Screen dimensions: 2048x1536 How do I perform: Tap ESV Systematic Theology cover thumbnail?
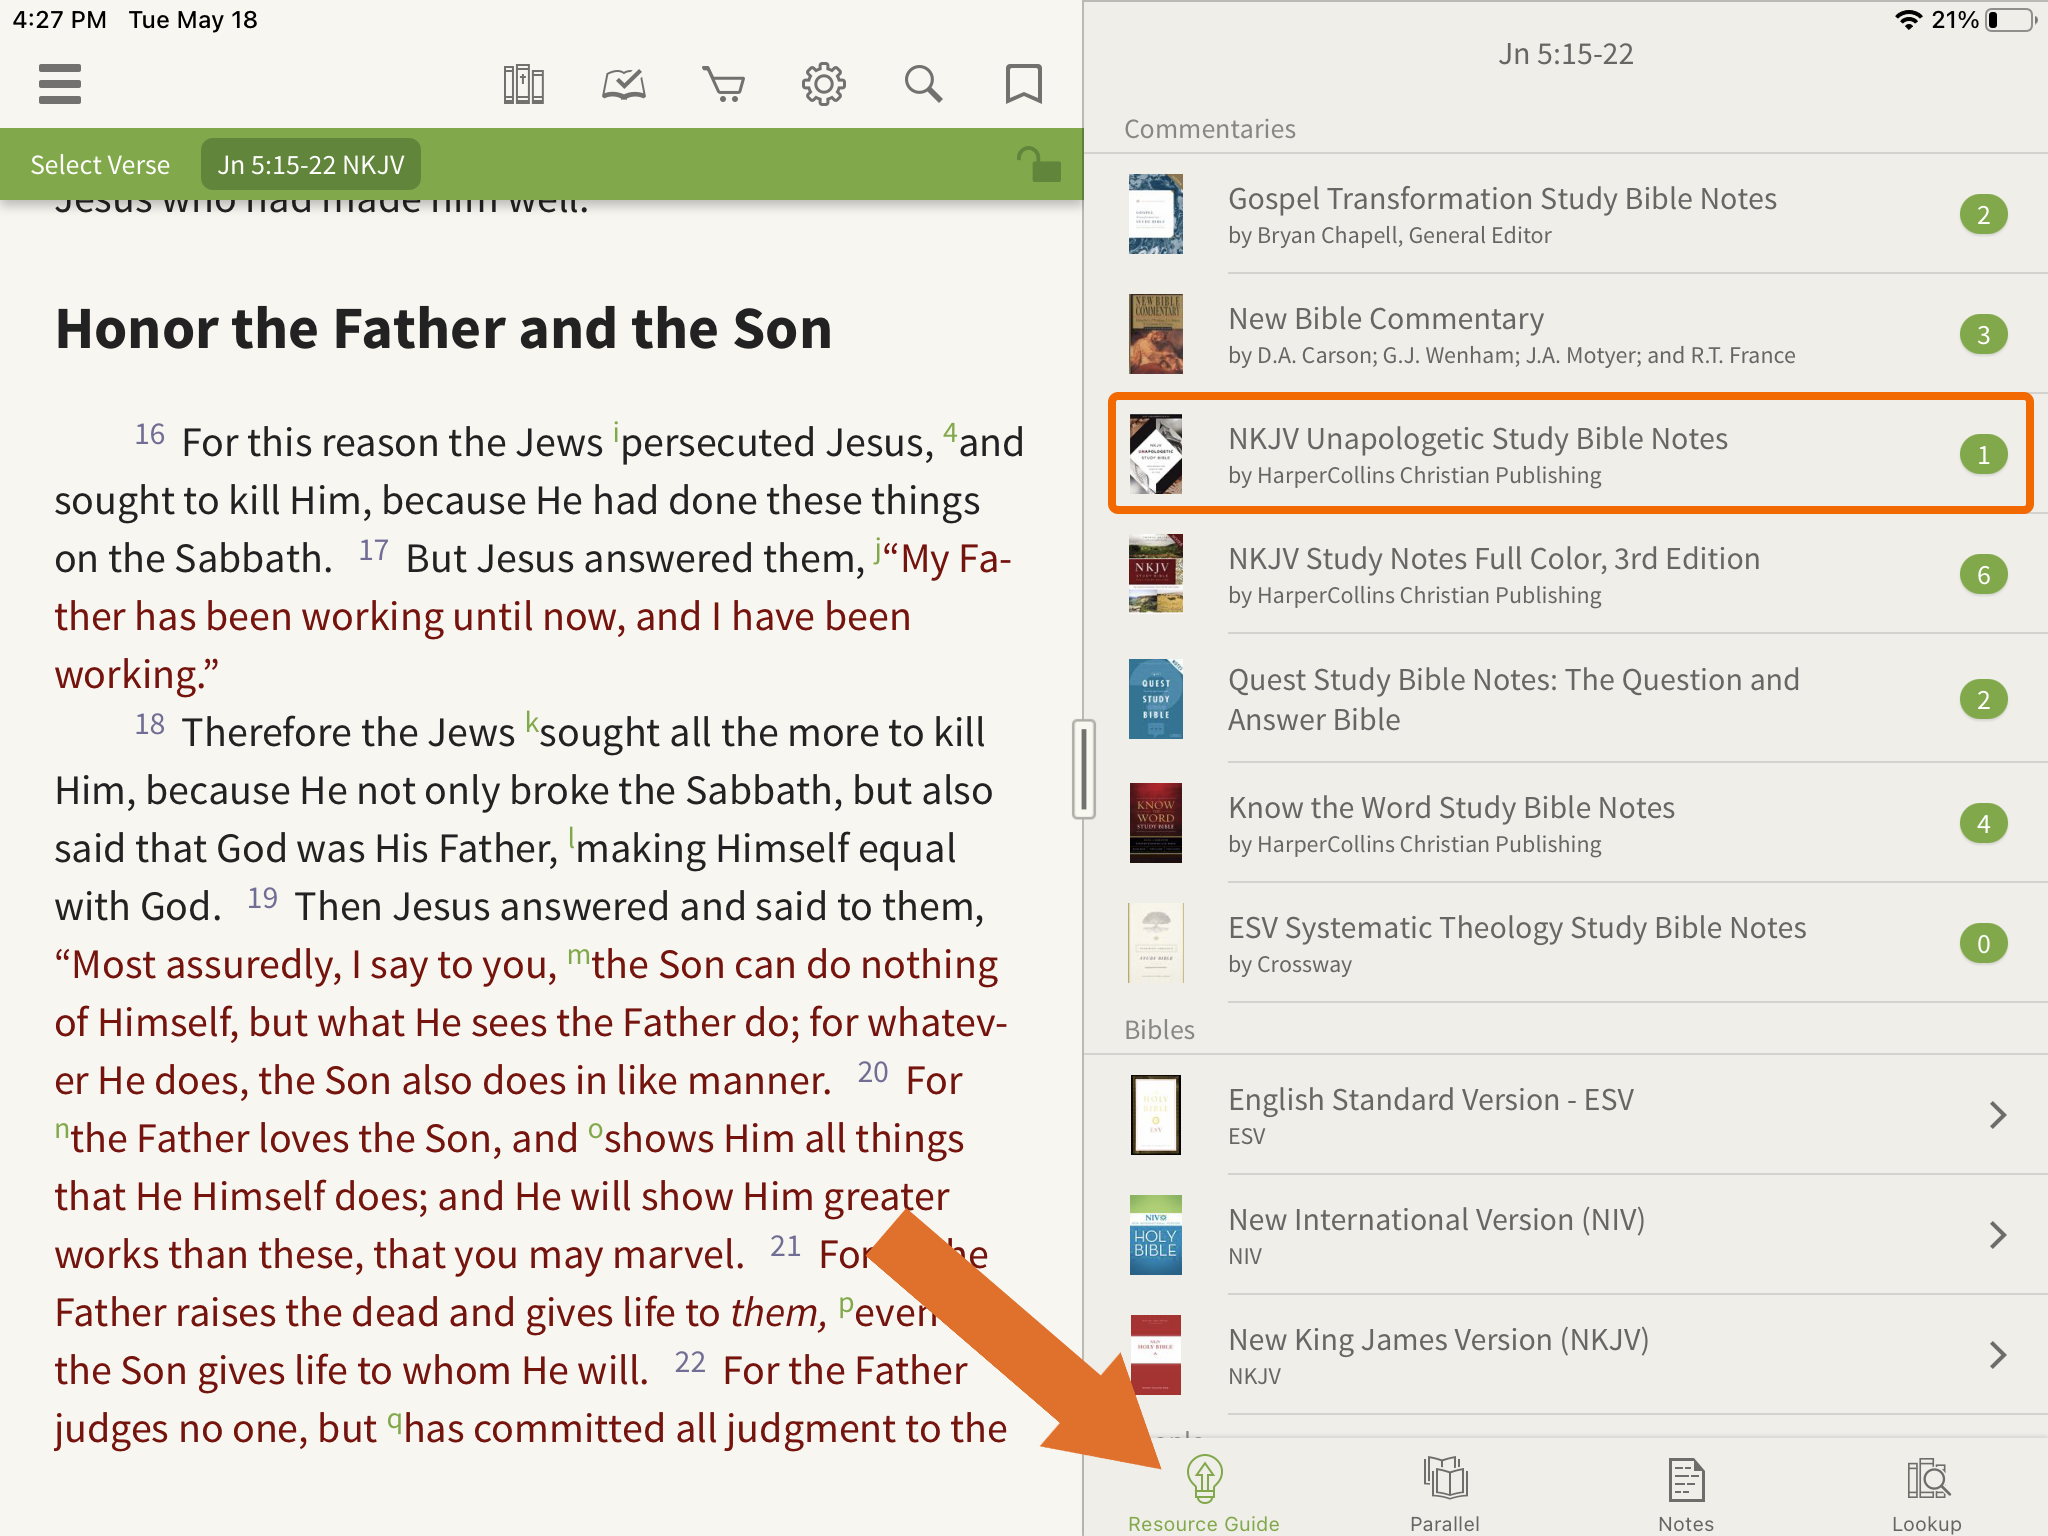[1155, 943]
